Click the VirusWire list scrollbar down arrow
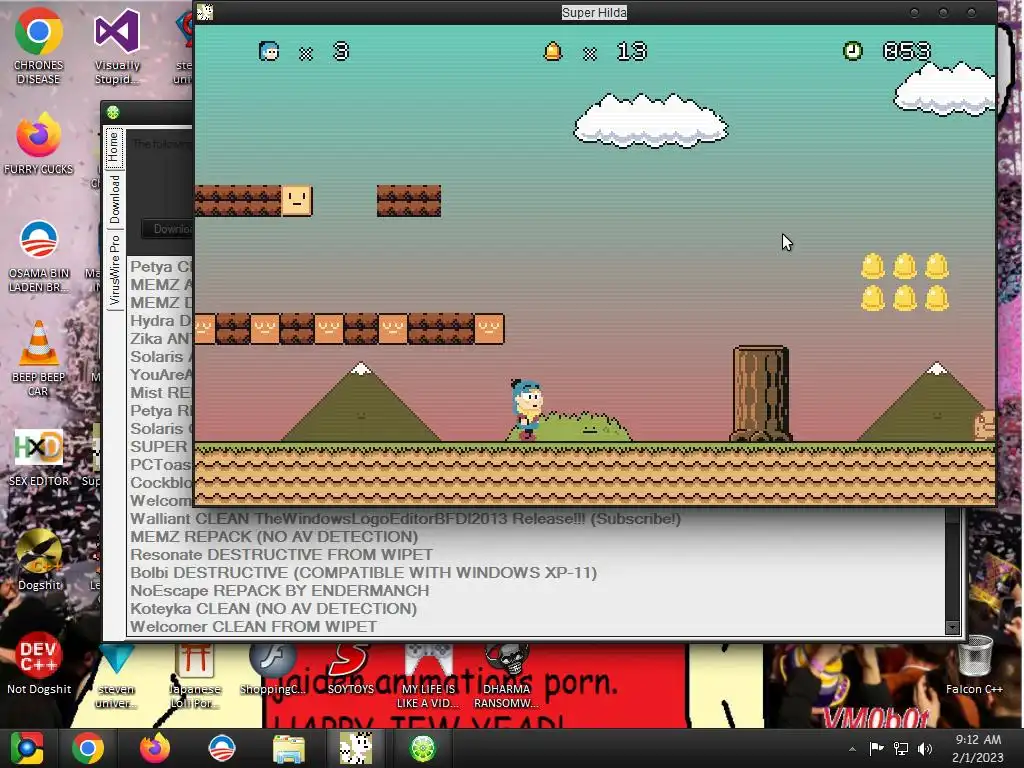The width and height of the screenshot is (1024, 768). coord(953,628)
